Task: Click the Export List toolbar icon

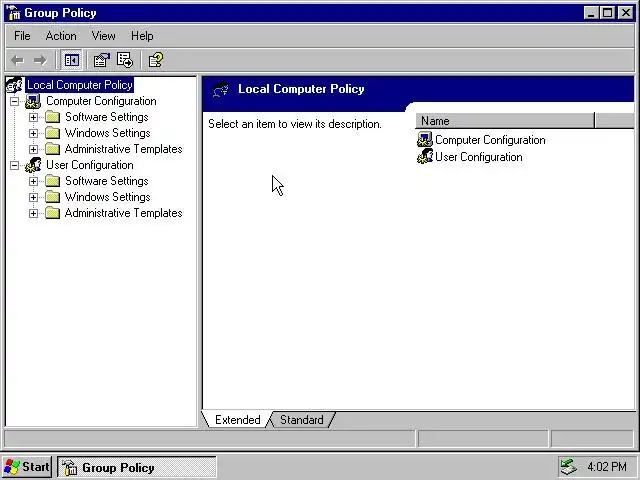Action: coord(124,60)
